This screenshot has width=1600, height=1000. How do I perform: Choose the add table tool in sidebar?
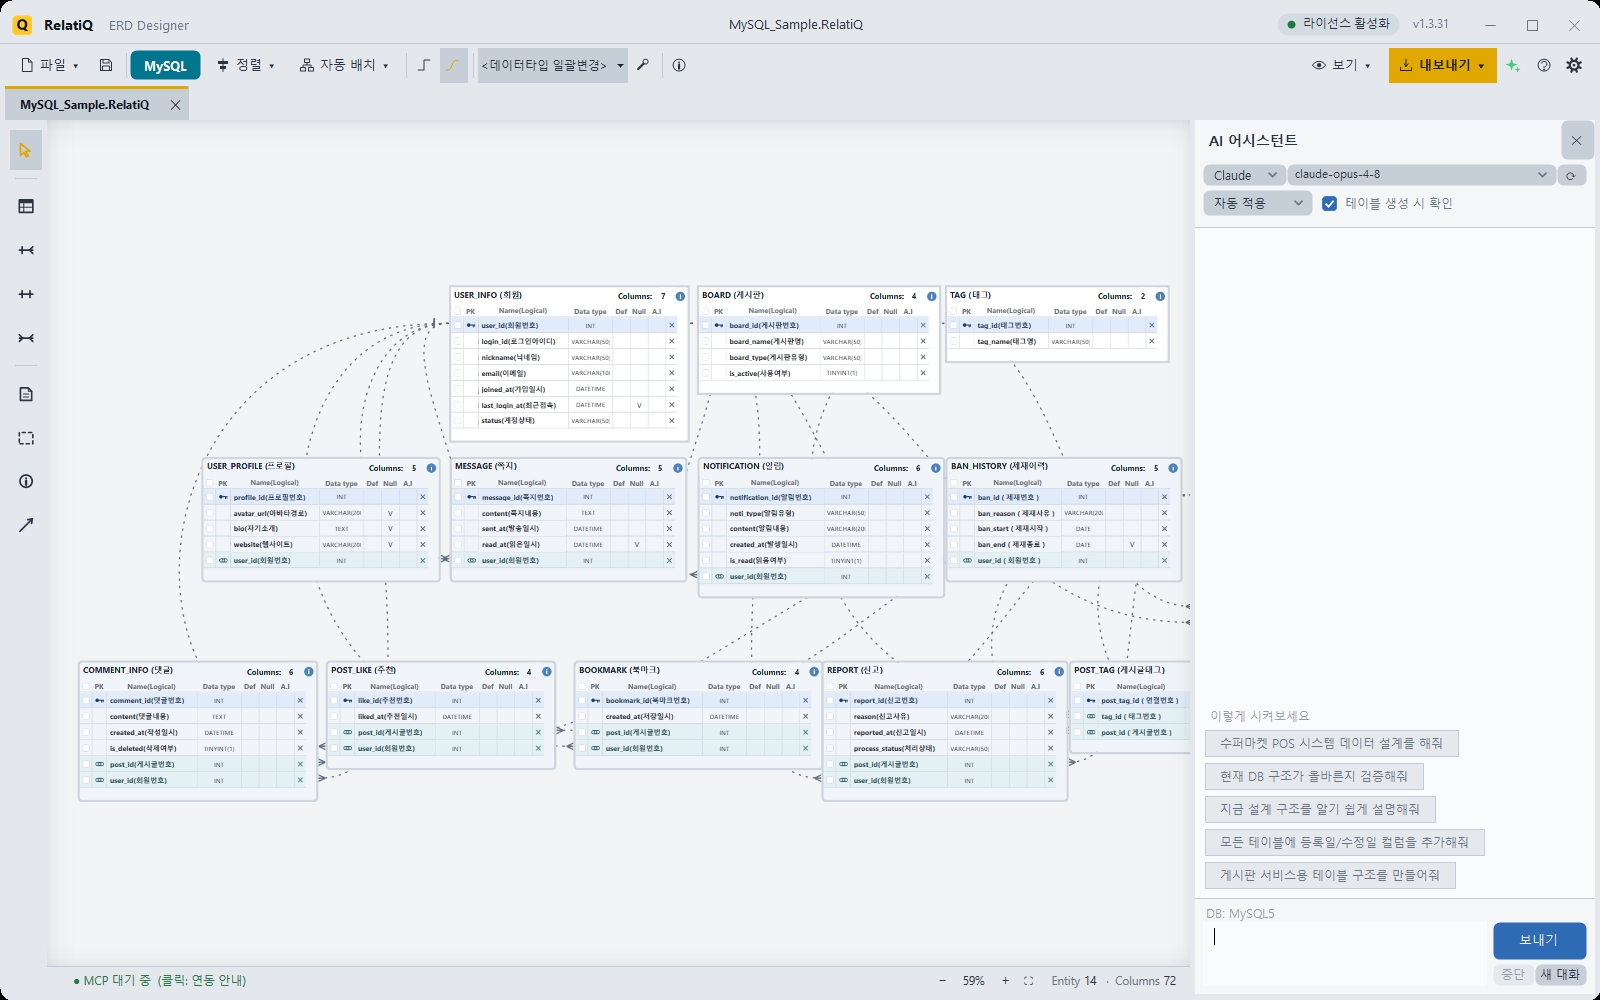click(26, 206)
